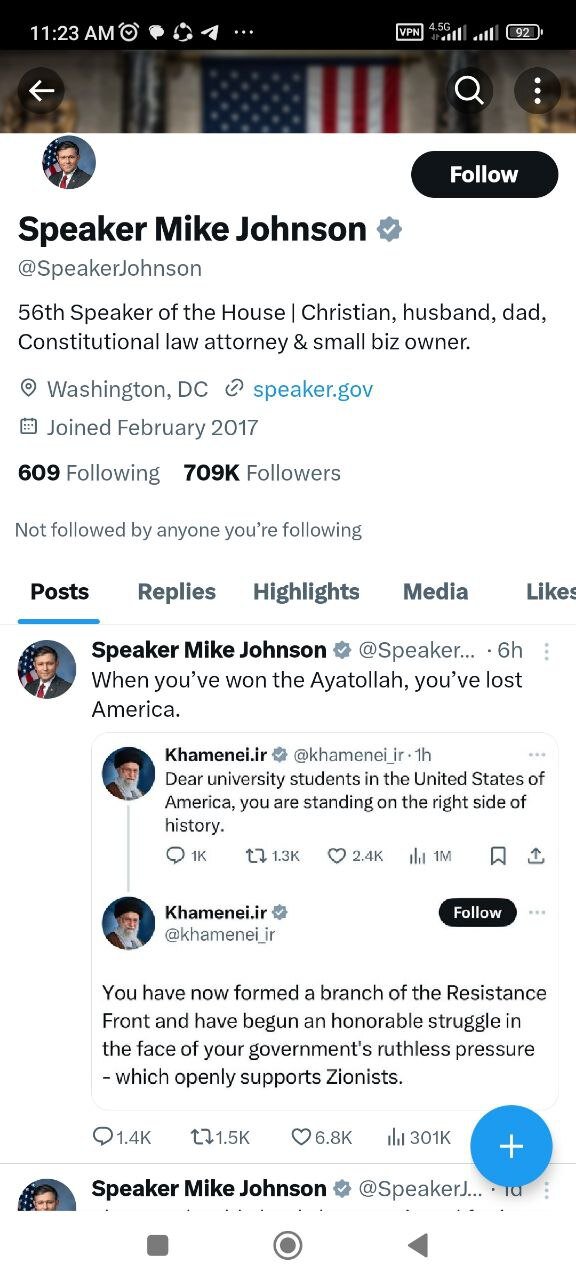Image resolution: width=576 pixels, height=1280 pixels.
Task: Open Speaker Mike Johnson's profile picture
Action: 68,162
